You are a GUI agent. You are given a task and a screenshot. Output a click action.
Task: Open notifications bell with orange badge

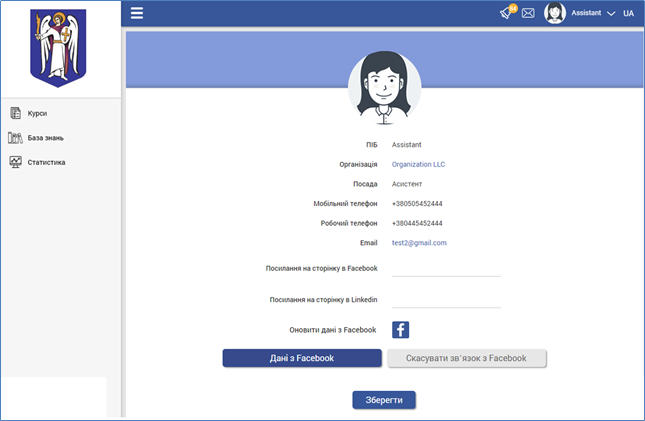click(x=508, y=13)
